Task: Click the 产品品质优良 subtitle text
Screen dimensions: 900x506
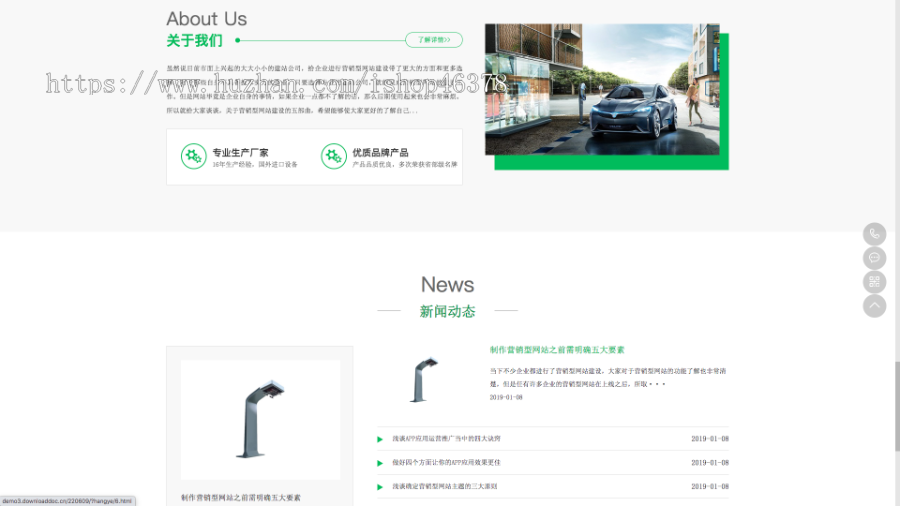Action: 405,165
